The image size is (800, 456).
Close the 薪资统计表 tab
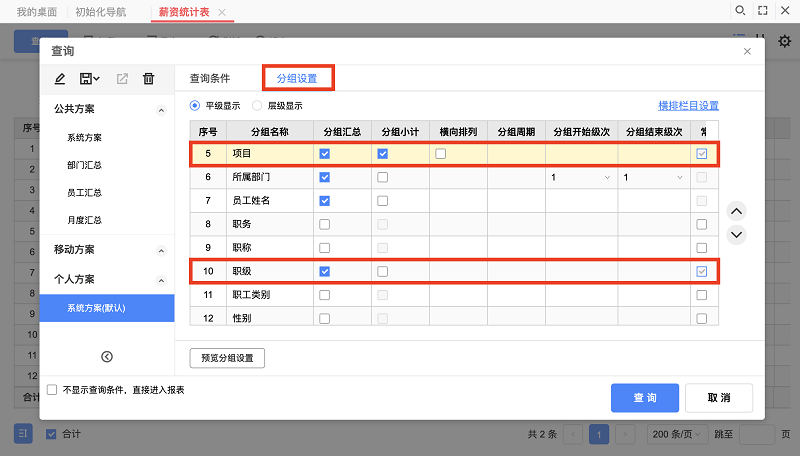pos(222,12)
